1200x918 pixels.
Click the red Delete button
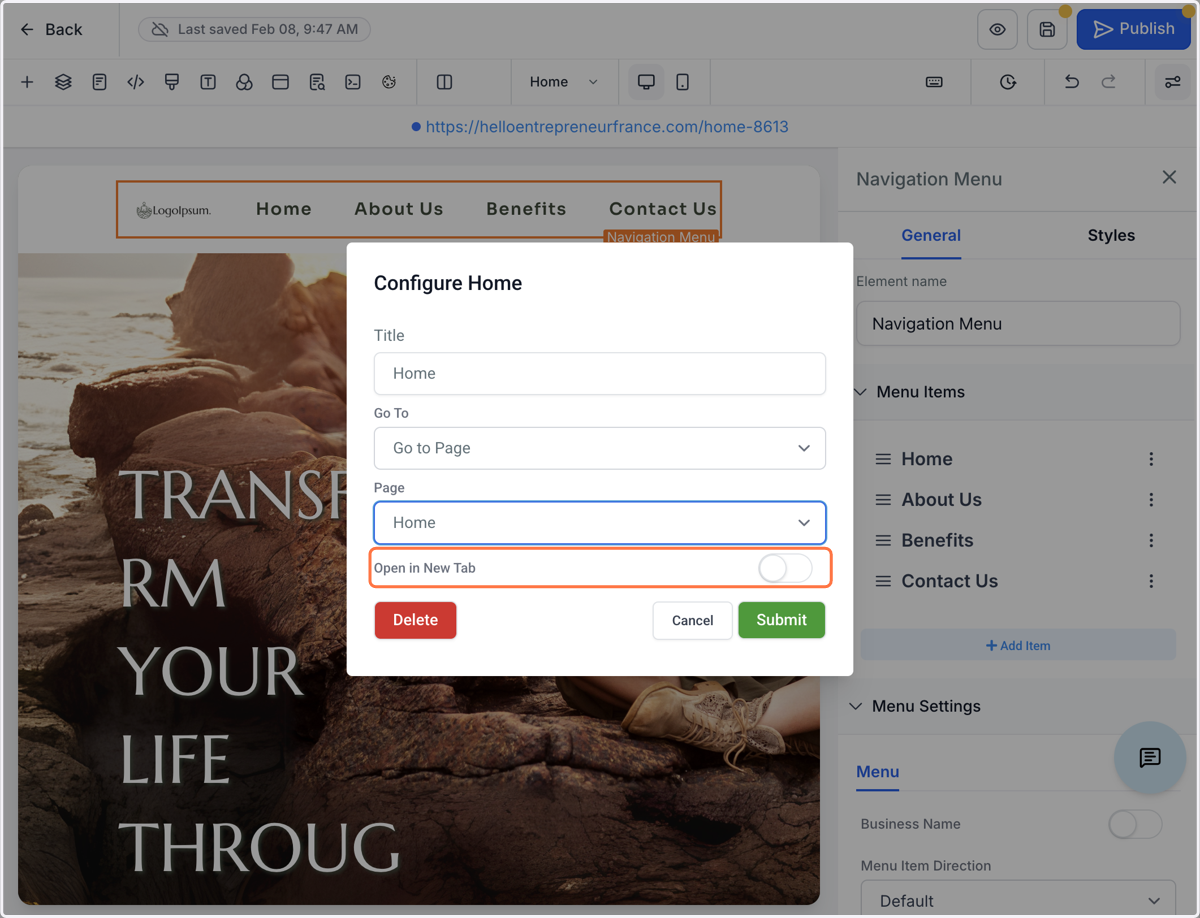pos(415,620)
